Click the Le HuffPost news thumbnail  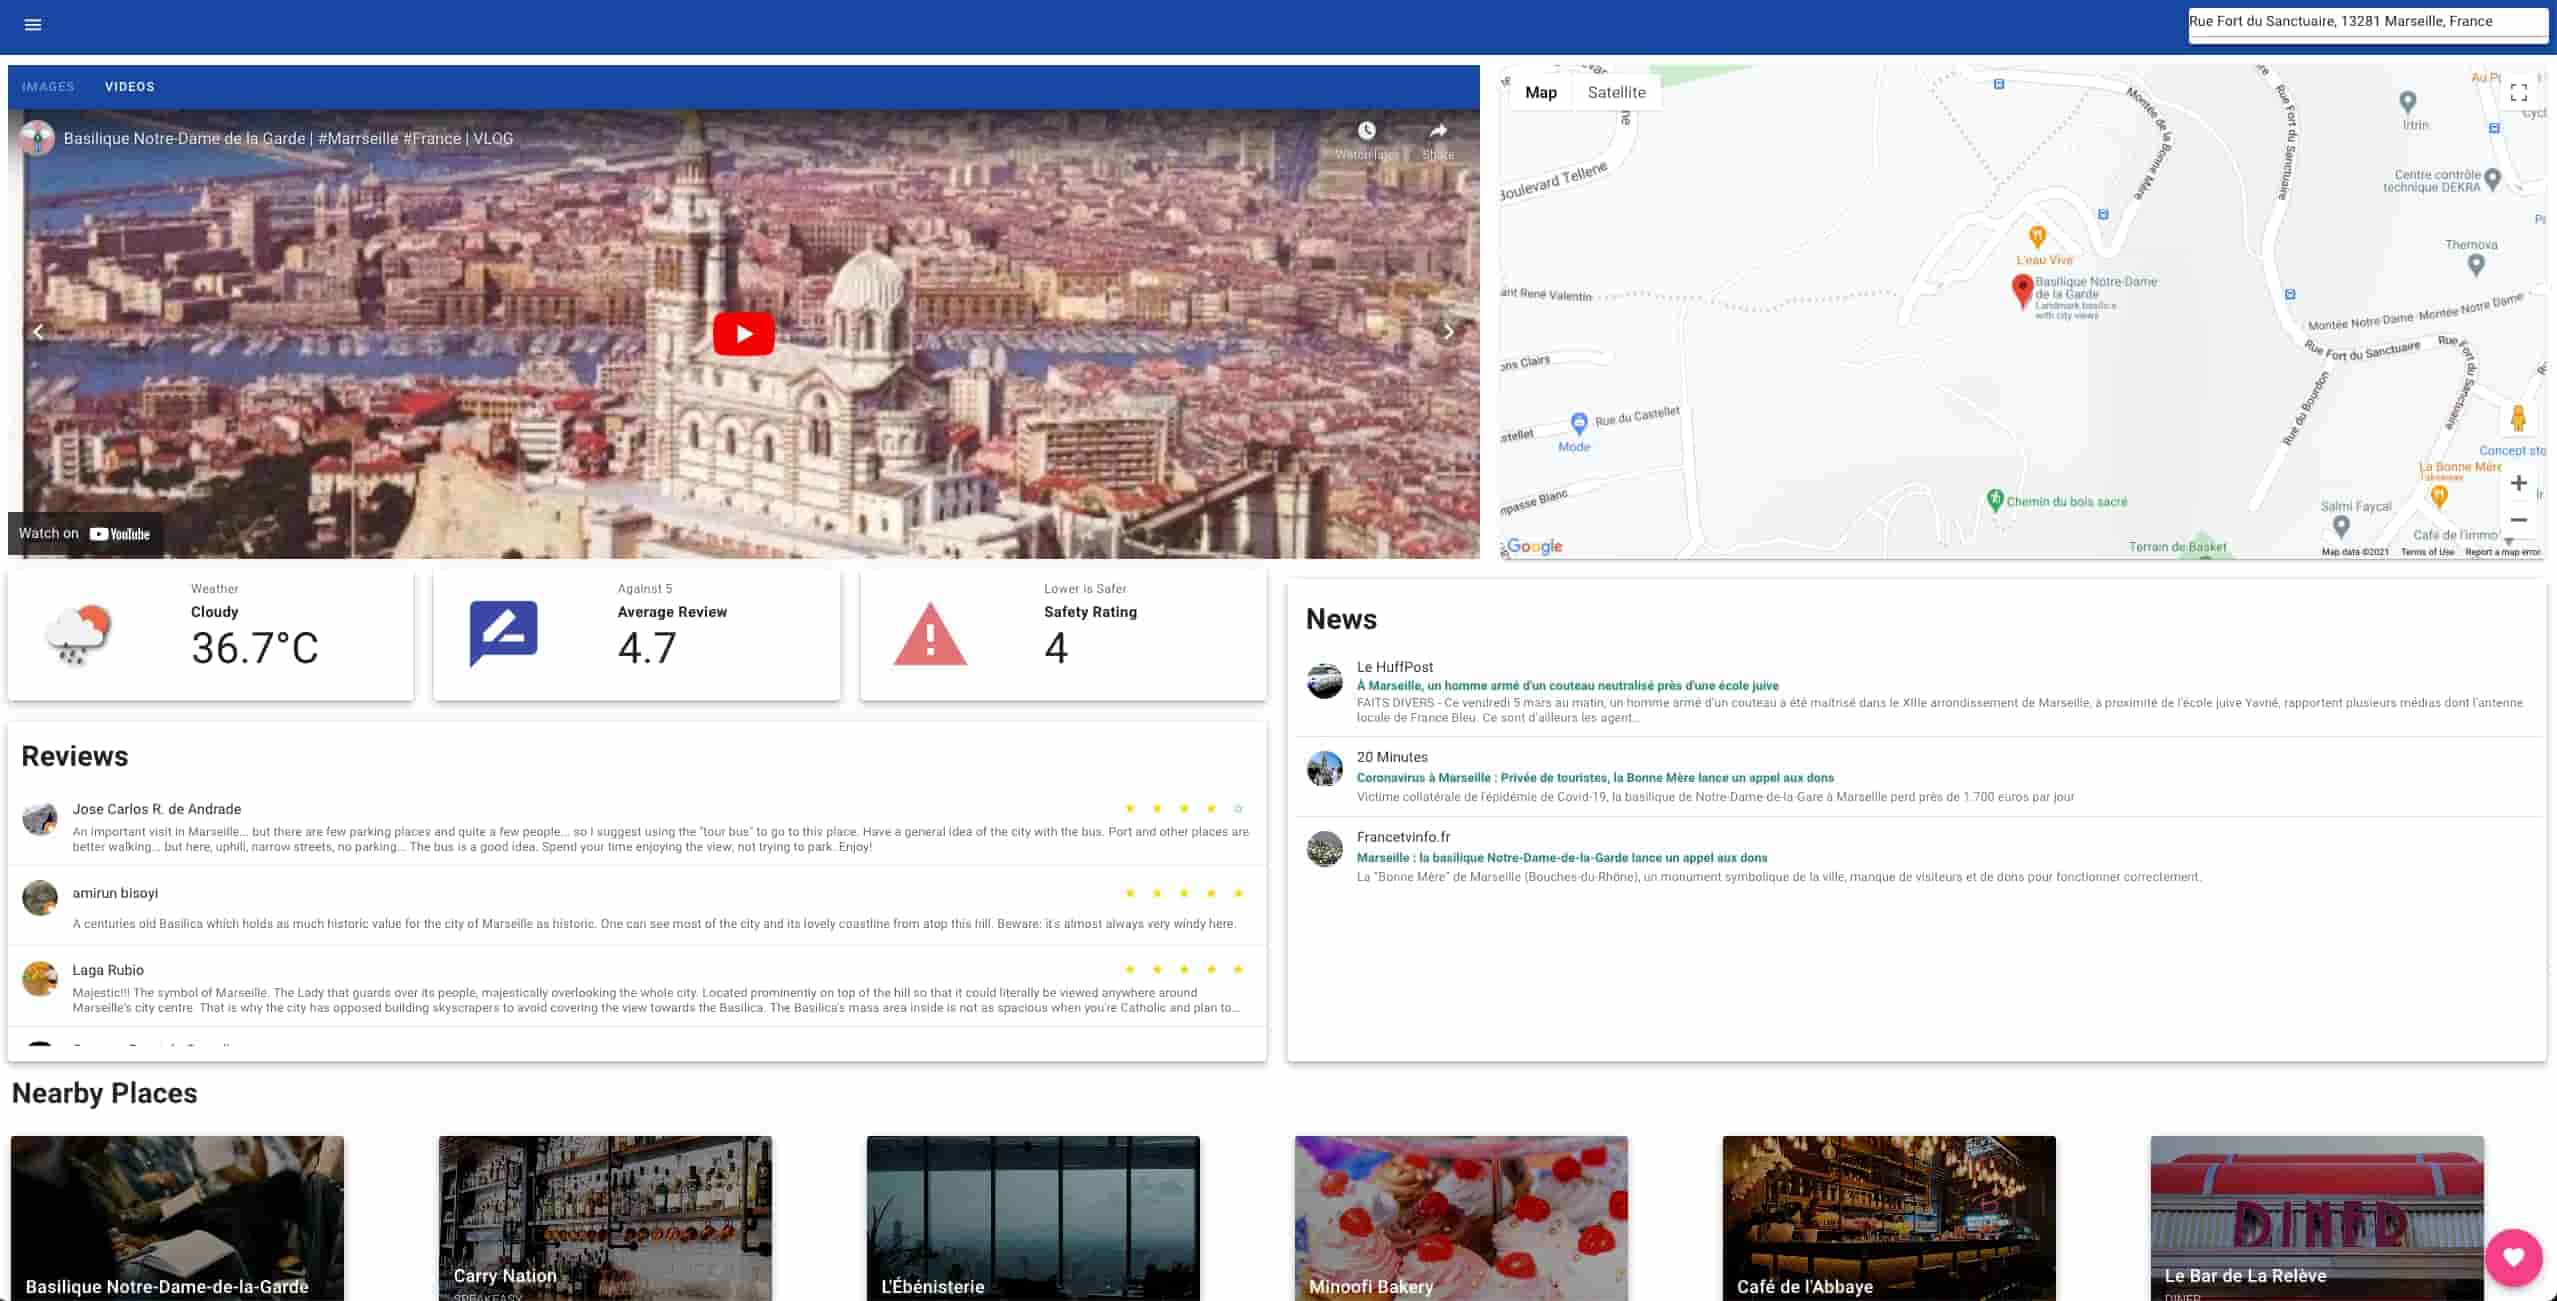1324,681
